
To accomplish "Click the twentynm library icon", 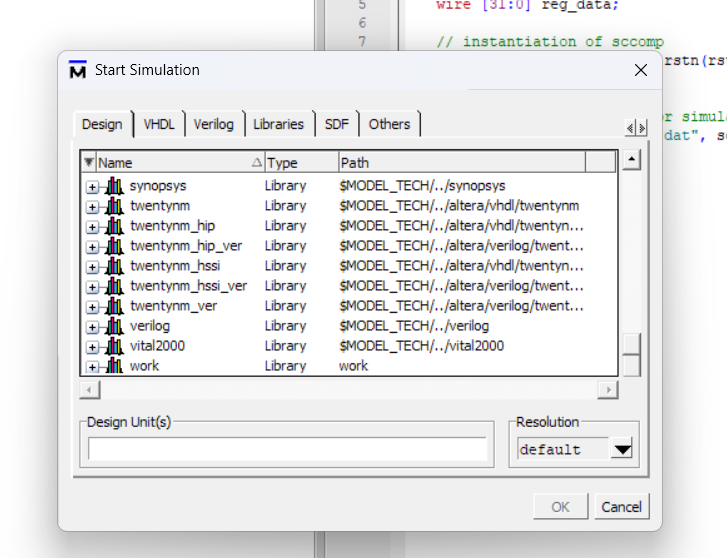I will (x=115, y=206).
